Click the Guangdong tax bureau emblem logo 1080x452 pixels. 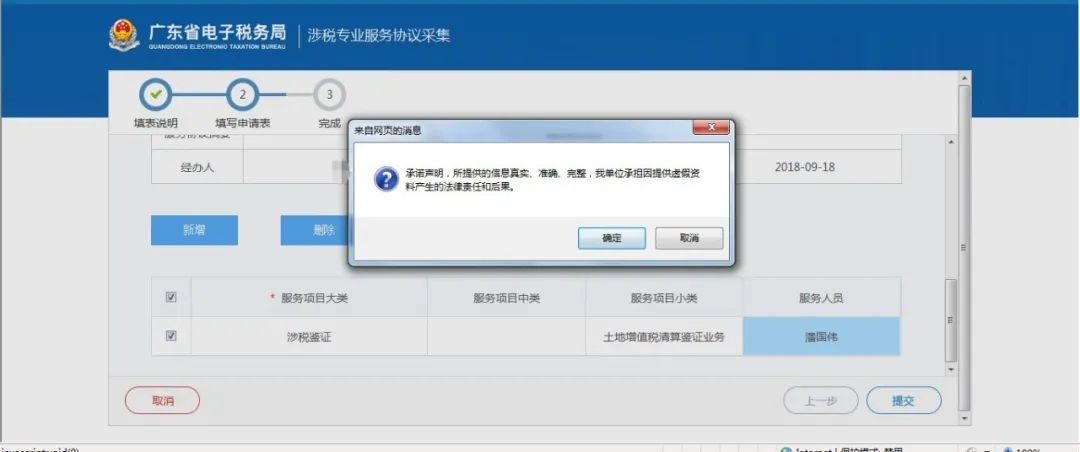click(x=124, y=34)
